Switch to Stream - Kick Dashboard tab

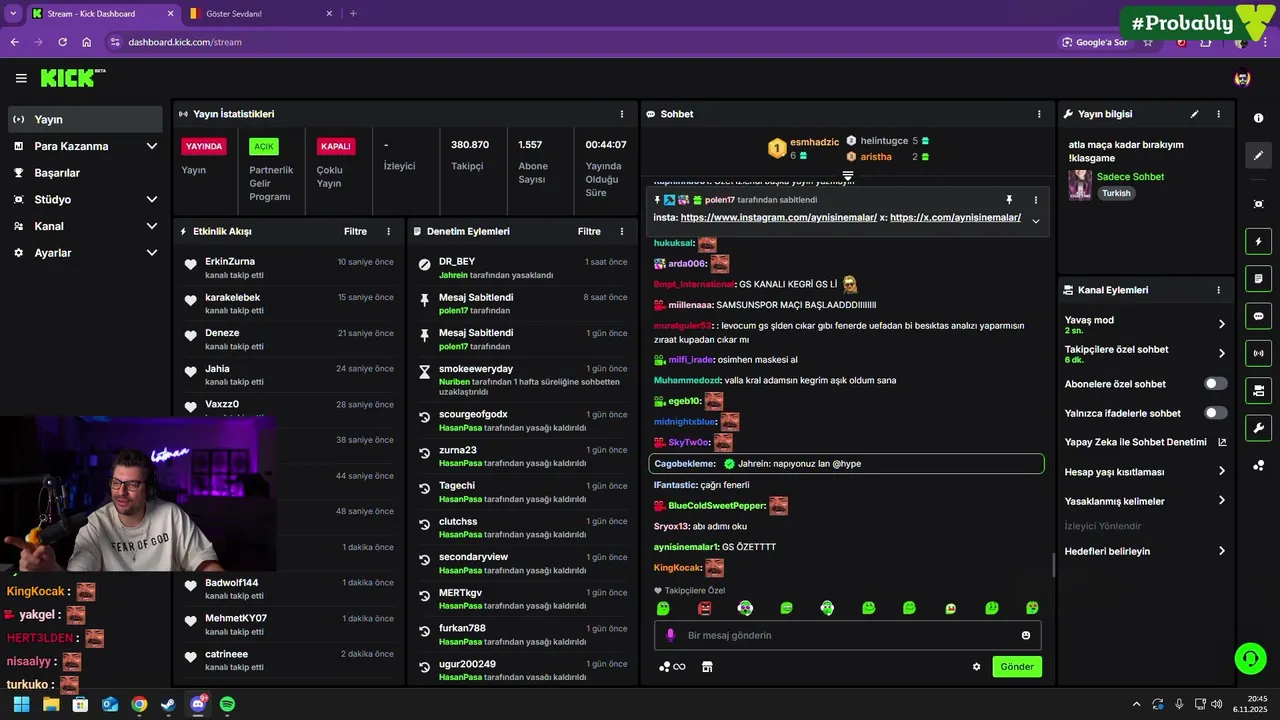[x=102, y=13]
